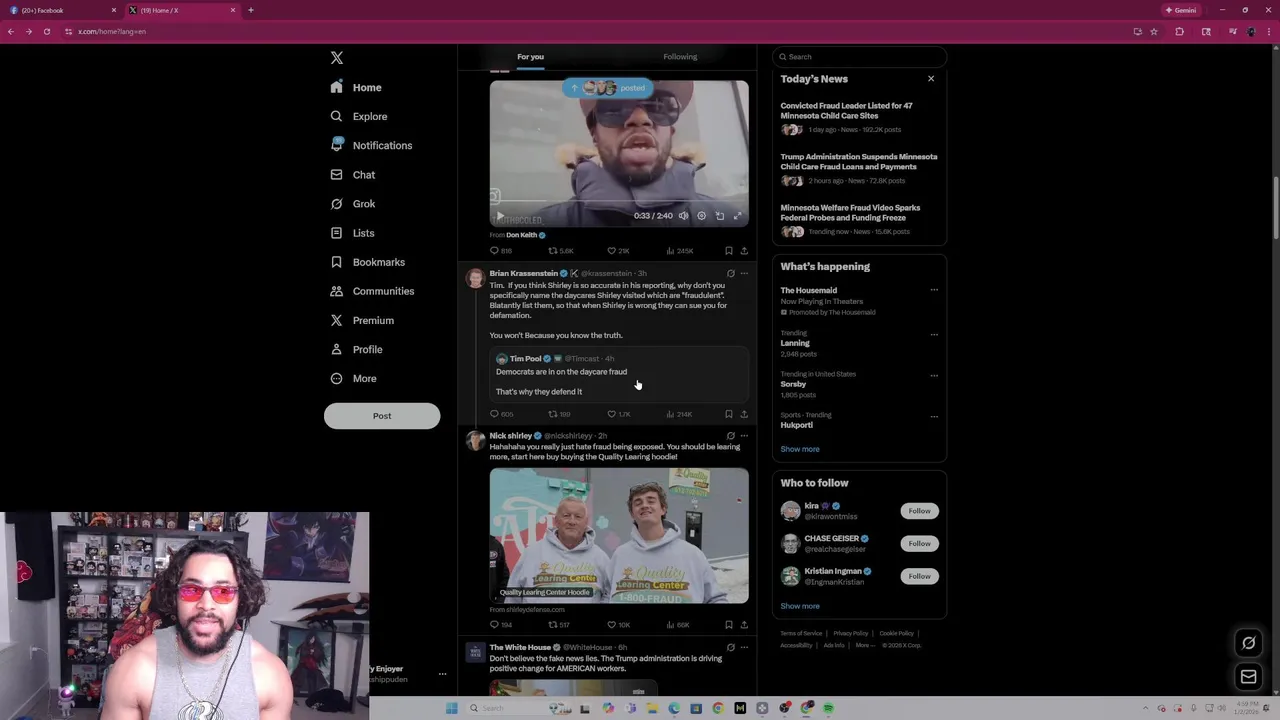The image size is (1280, 720).
Task: Open Trump Administration Suspends Minnesota news story
Action: 858,168
